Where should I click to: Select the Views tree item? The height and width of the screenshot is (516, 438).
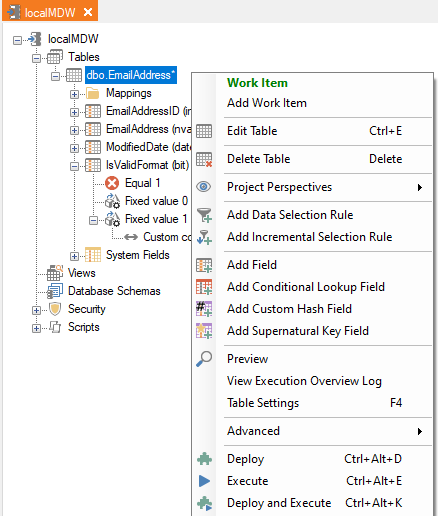coord(82,273)
